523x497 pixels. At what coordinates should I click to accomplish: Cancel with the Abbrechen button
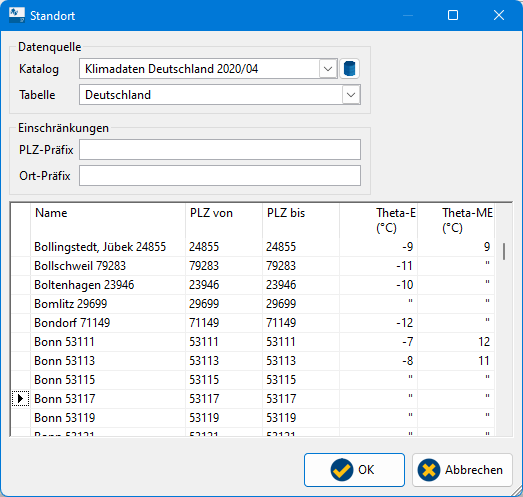tap(462, 470)
